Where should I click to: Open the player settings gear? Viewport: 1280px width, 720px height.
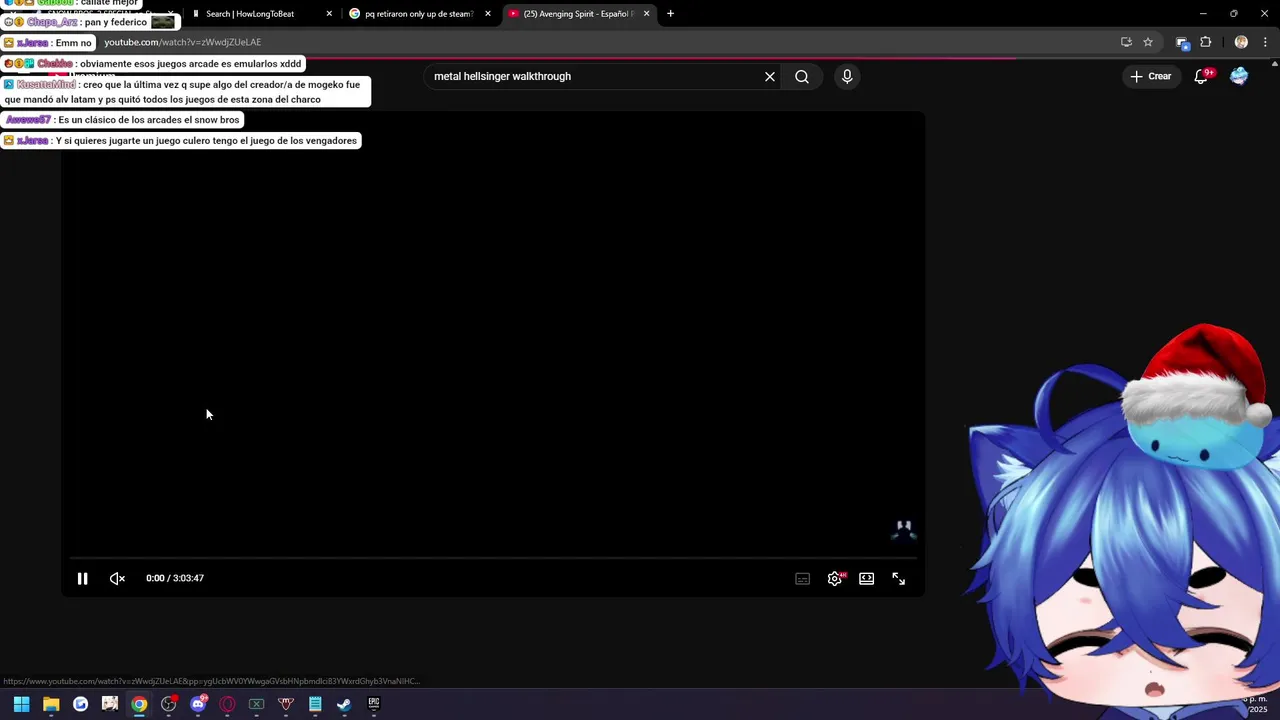[835, 578]
